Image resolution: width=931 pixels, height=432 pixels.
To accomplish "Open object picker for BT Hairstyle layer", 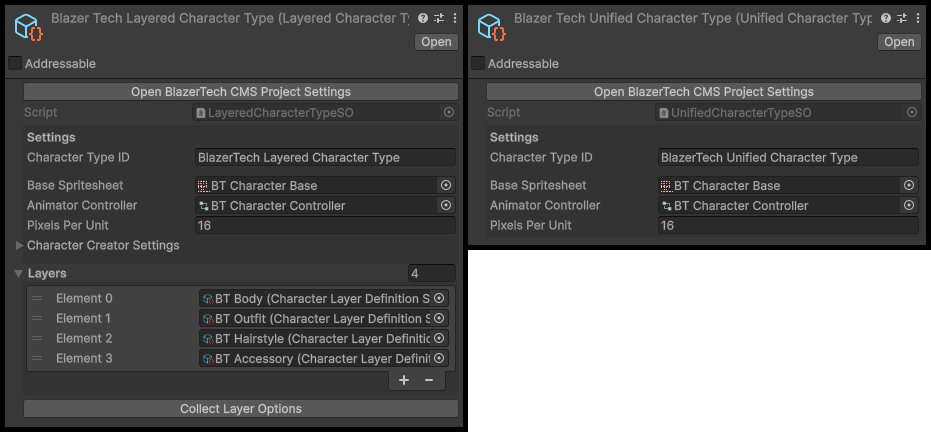I will [439, 338].
